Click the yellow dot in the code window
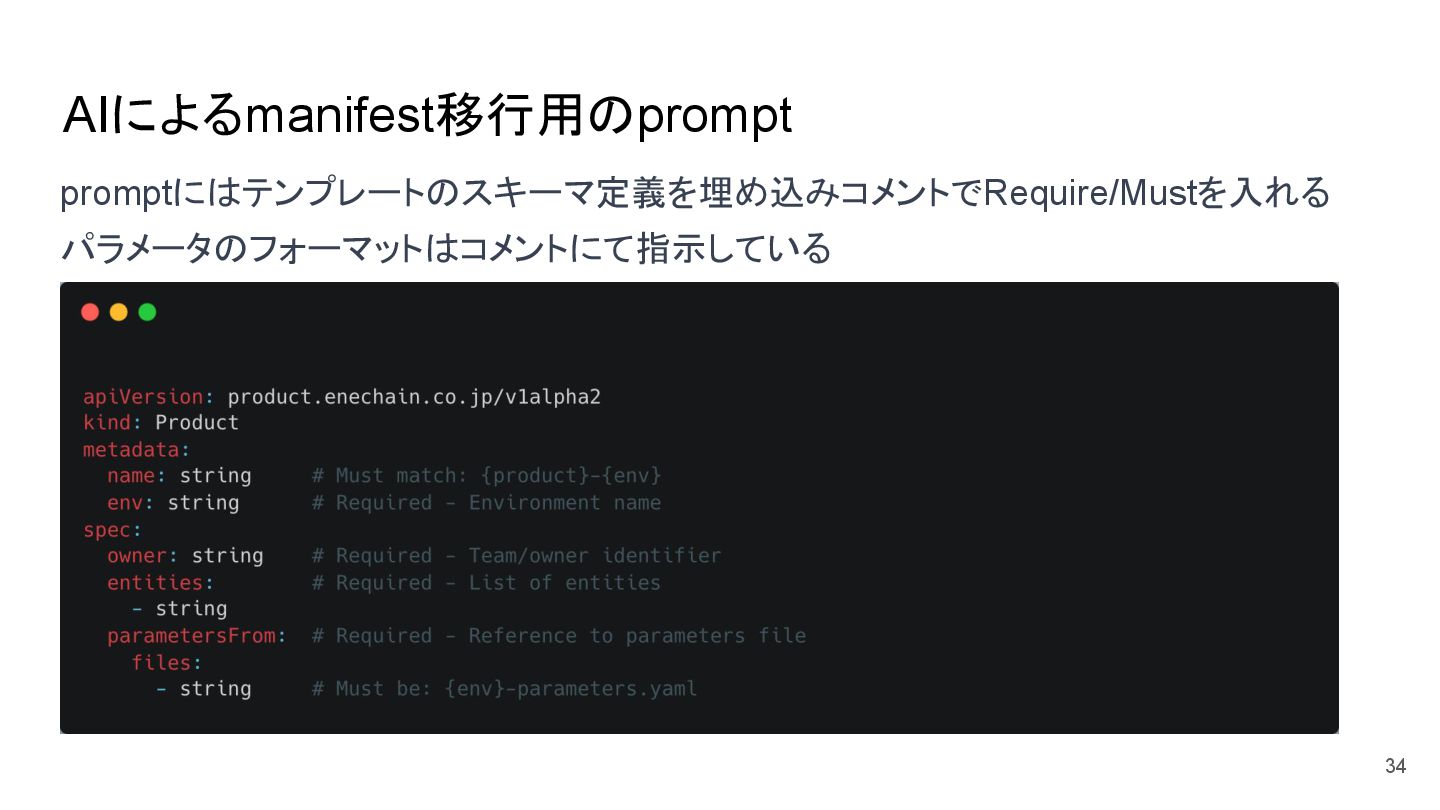 click(x=118, y=312)
